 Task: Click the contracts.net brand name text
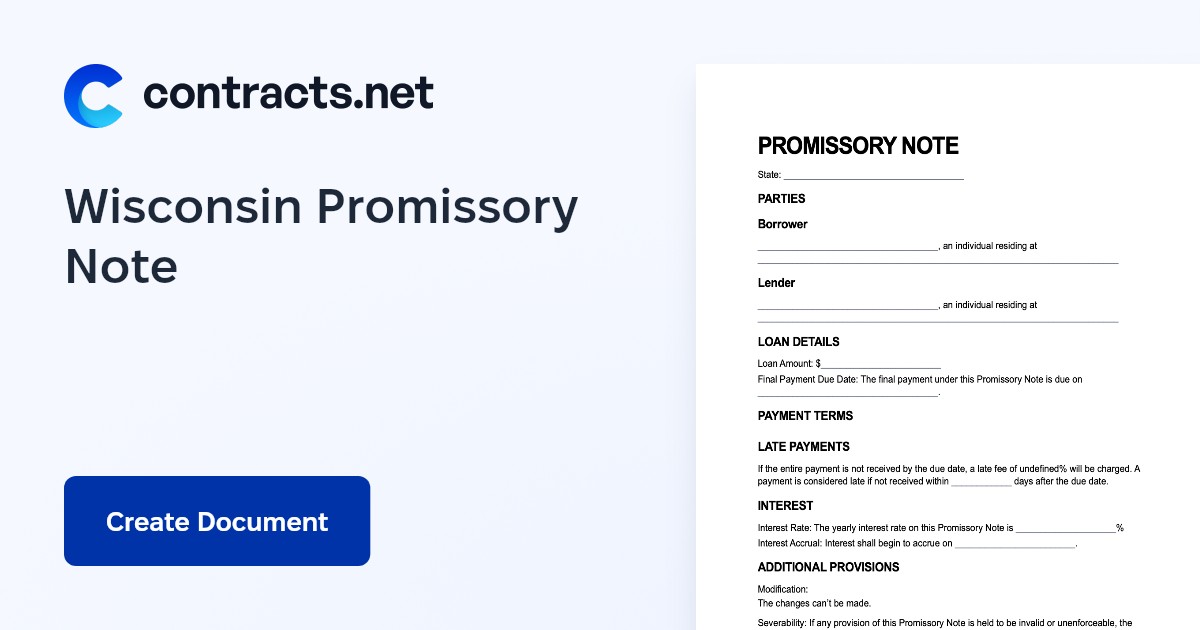(x=289, y=93)
